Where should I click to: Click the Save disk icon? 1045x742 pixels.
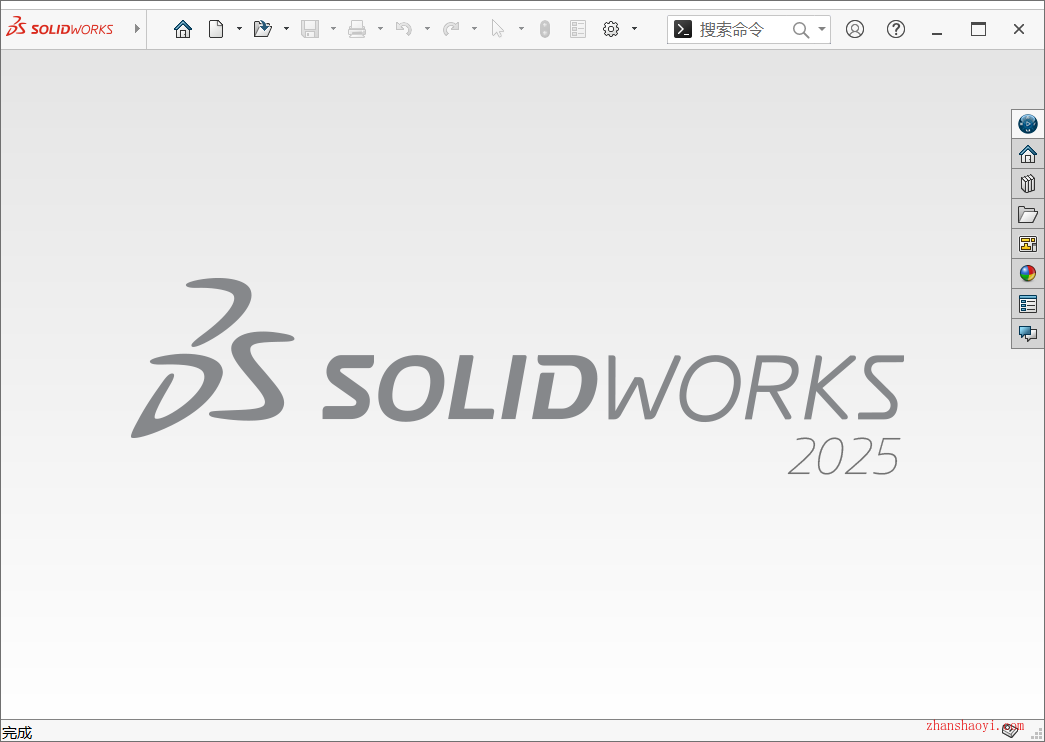[310, 29]
